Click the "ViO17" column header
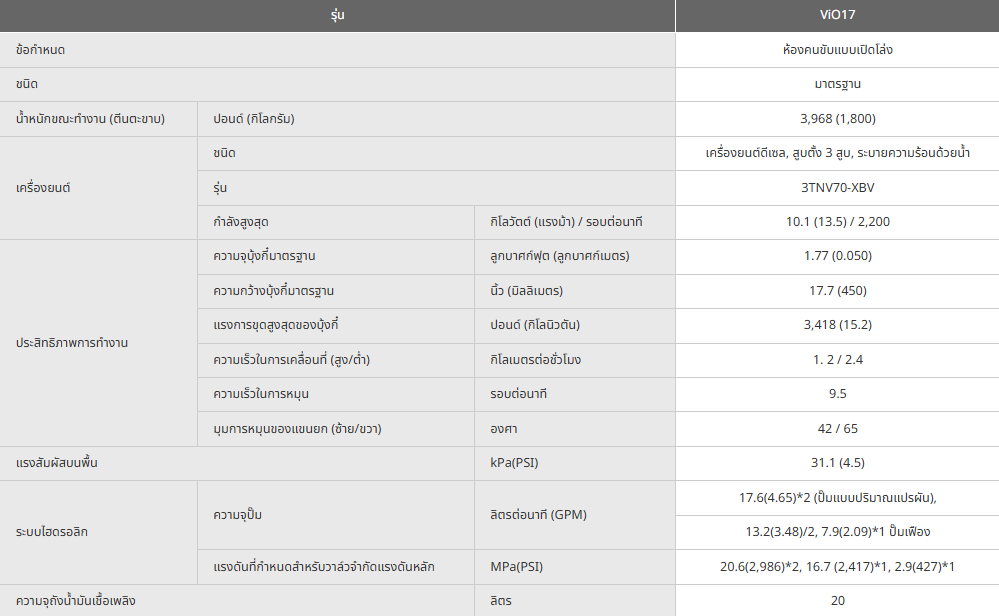The width and height of the screenshot is (999, 616). [837, 16]
